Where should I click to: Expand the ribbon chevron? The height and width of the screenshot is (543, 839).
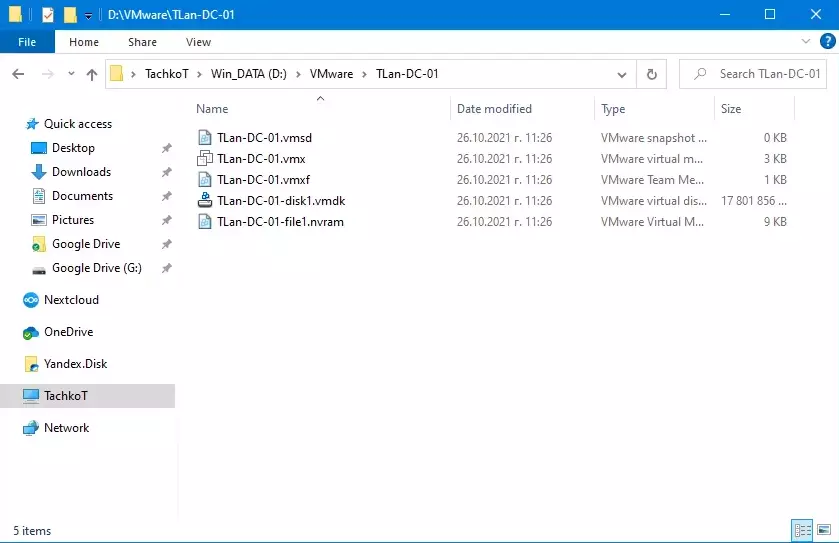tap(806, 41)
